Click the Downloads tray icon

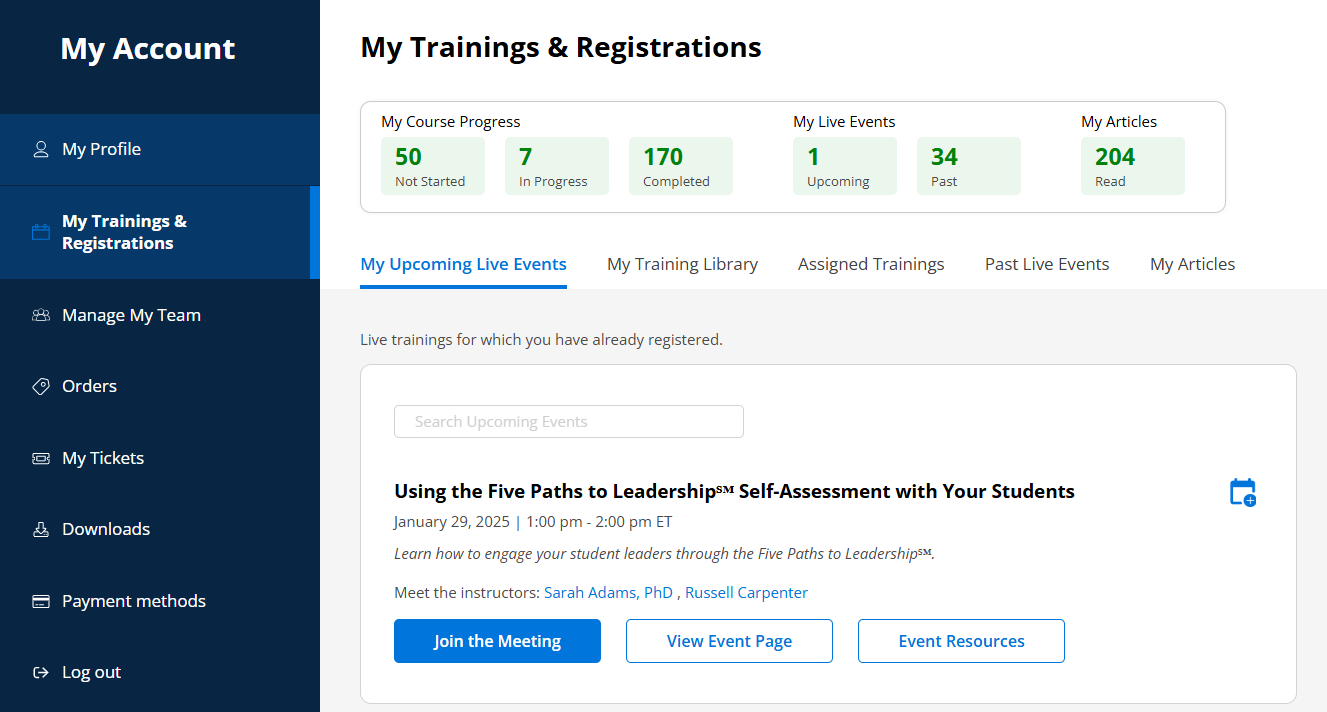click(41, 529)
